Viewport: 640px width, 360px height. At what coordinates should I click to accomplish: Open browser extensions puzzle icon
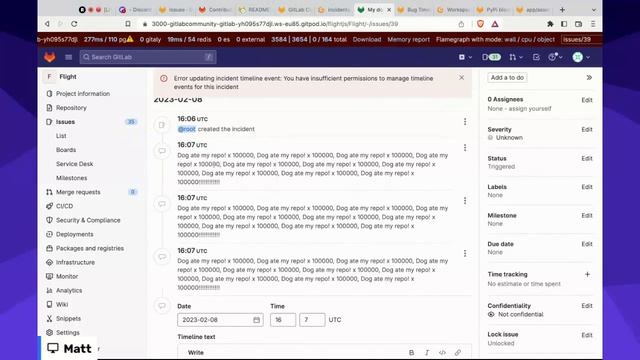[550, 24]
